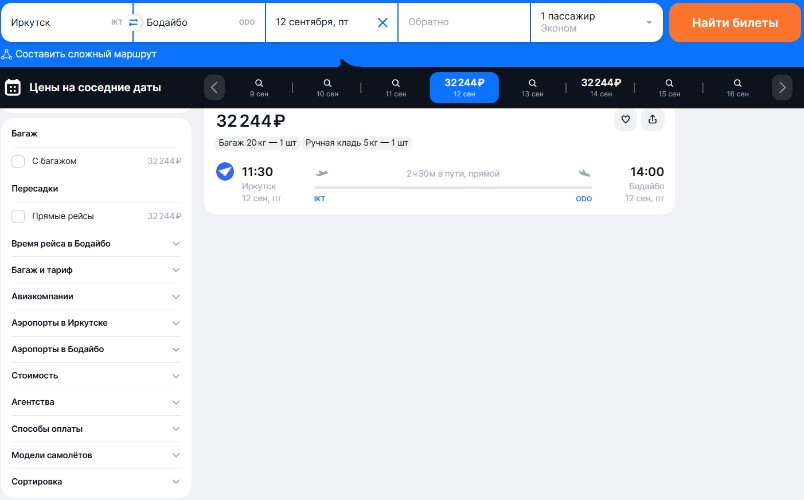This screenshot has height=500, width=804.
Task: Search prices for 9 сен
Action: tap(258, 88)
